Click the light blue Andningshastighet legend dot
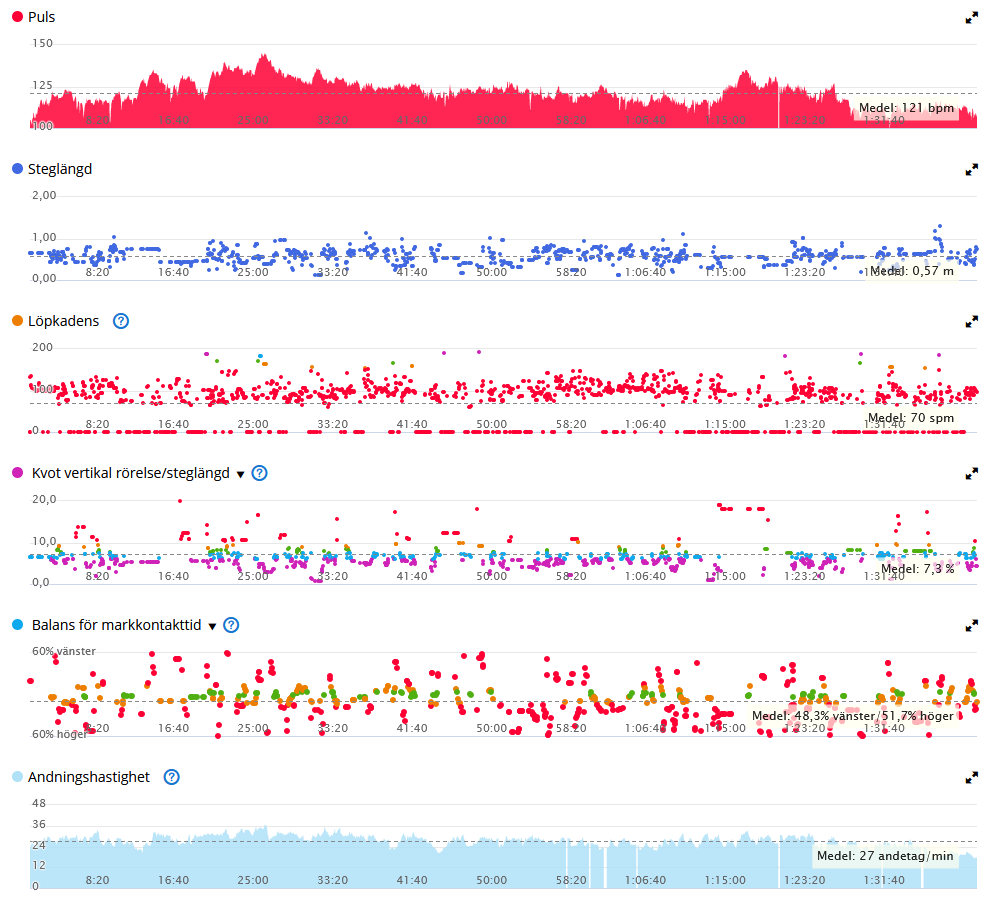 point(18,777)
